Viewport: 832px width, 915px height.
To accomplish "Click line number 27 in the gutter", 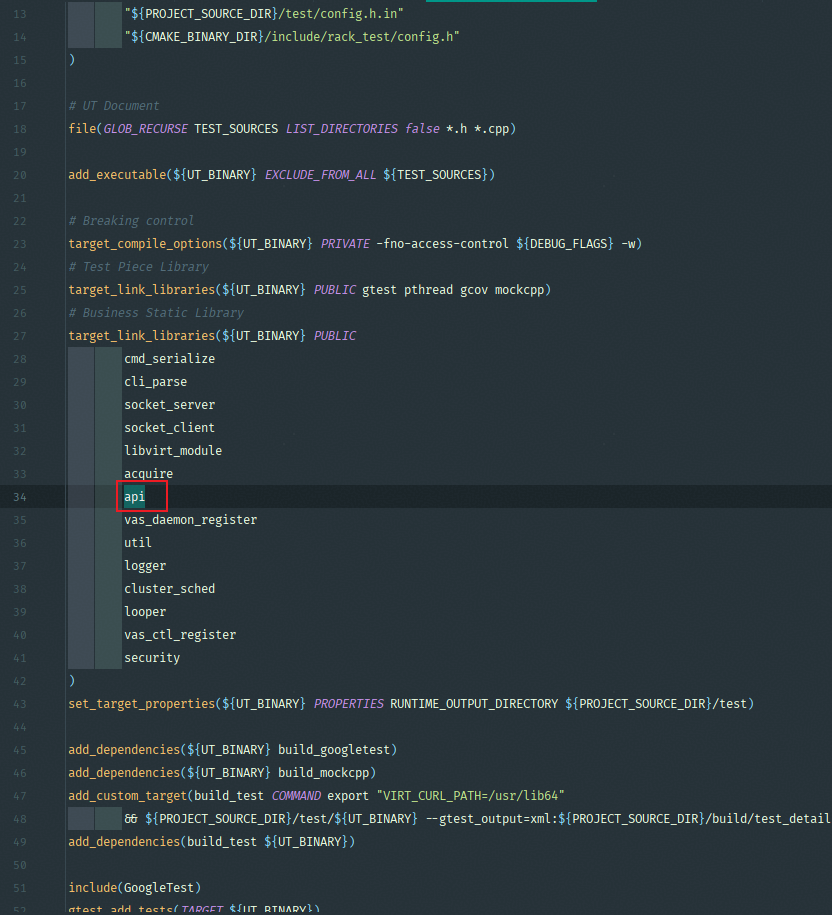I will tap(20, 336).
